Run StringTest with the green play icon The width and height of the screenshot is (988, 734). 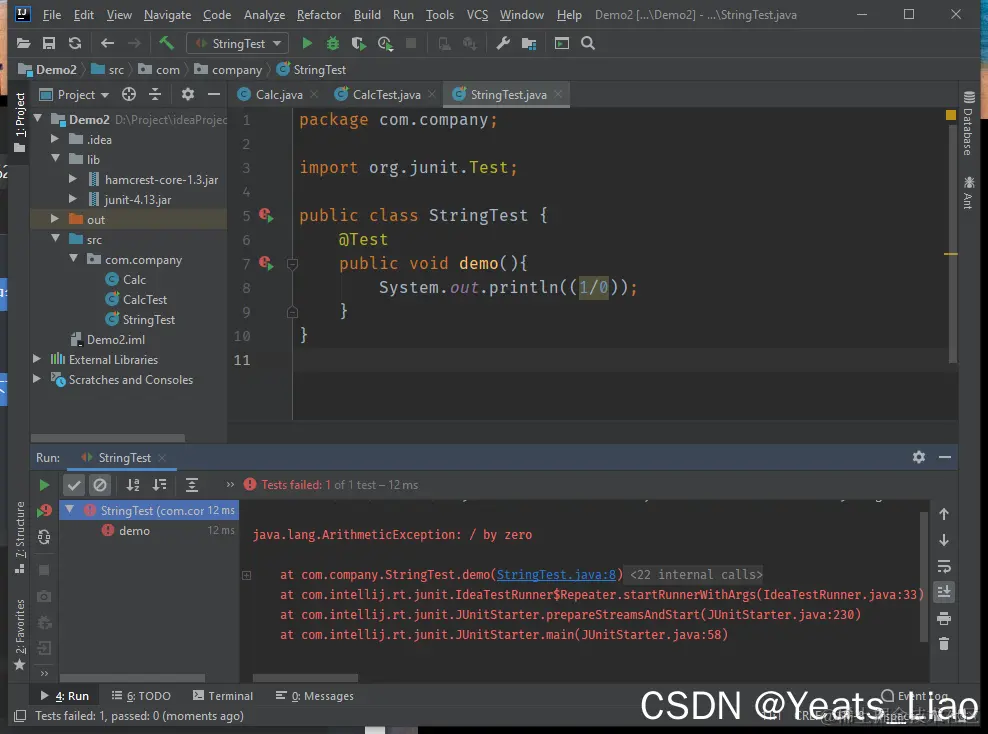pos(307,43)
